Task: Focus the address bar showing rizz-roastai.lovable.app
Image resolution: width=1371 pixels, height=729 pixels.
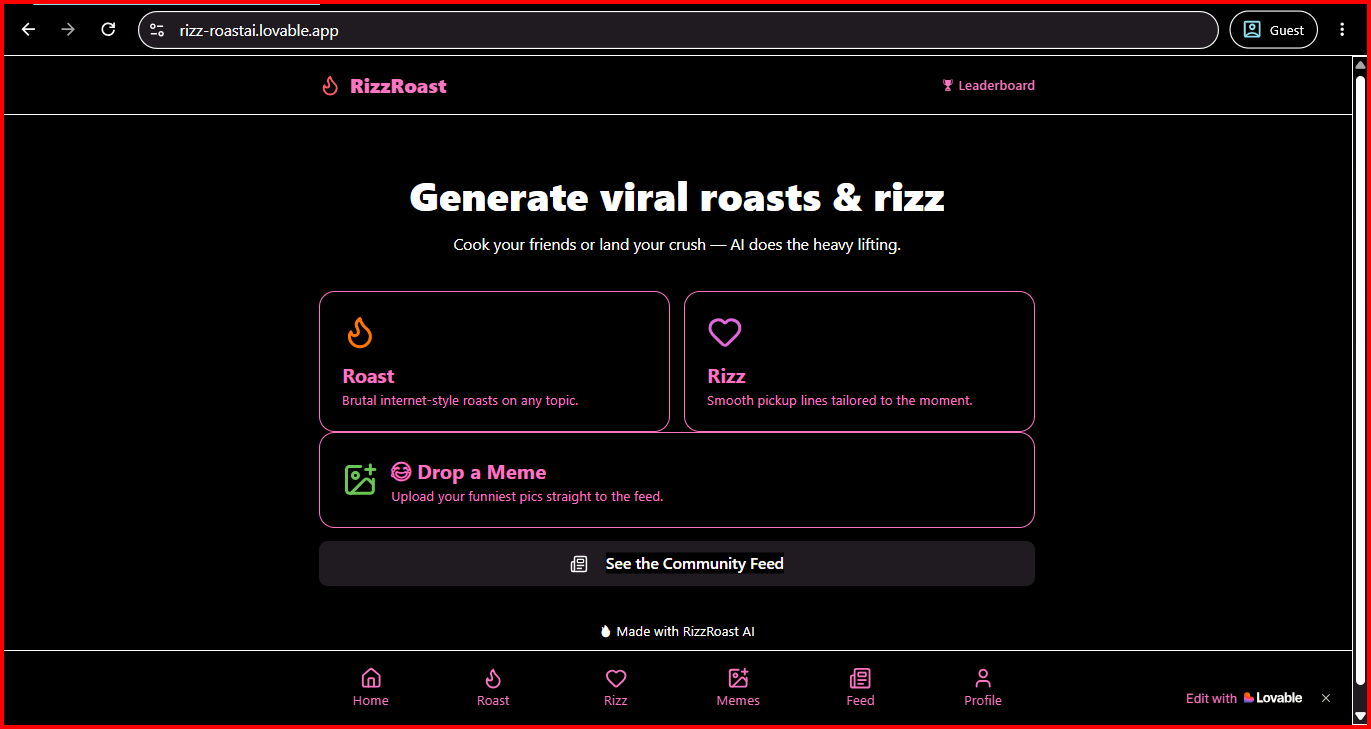Action: (x=678, y=30)
